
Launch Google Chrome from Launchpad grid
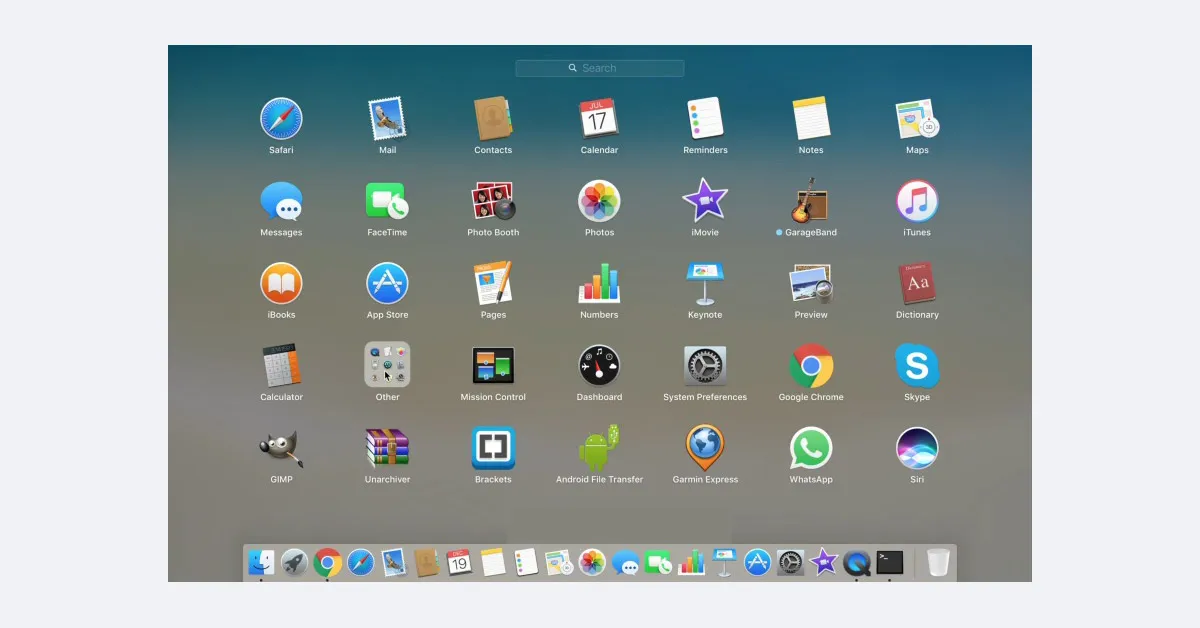811,365
